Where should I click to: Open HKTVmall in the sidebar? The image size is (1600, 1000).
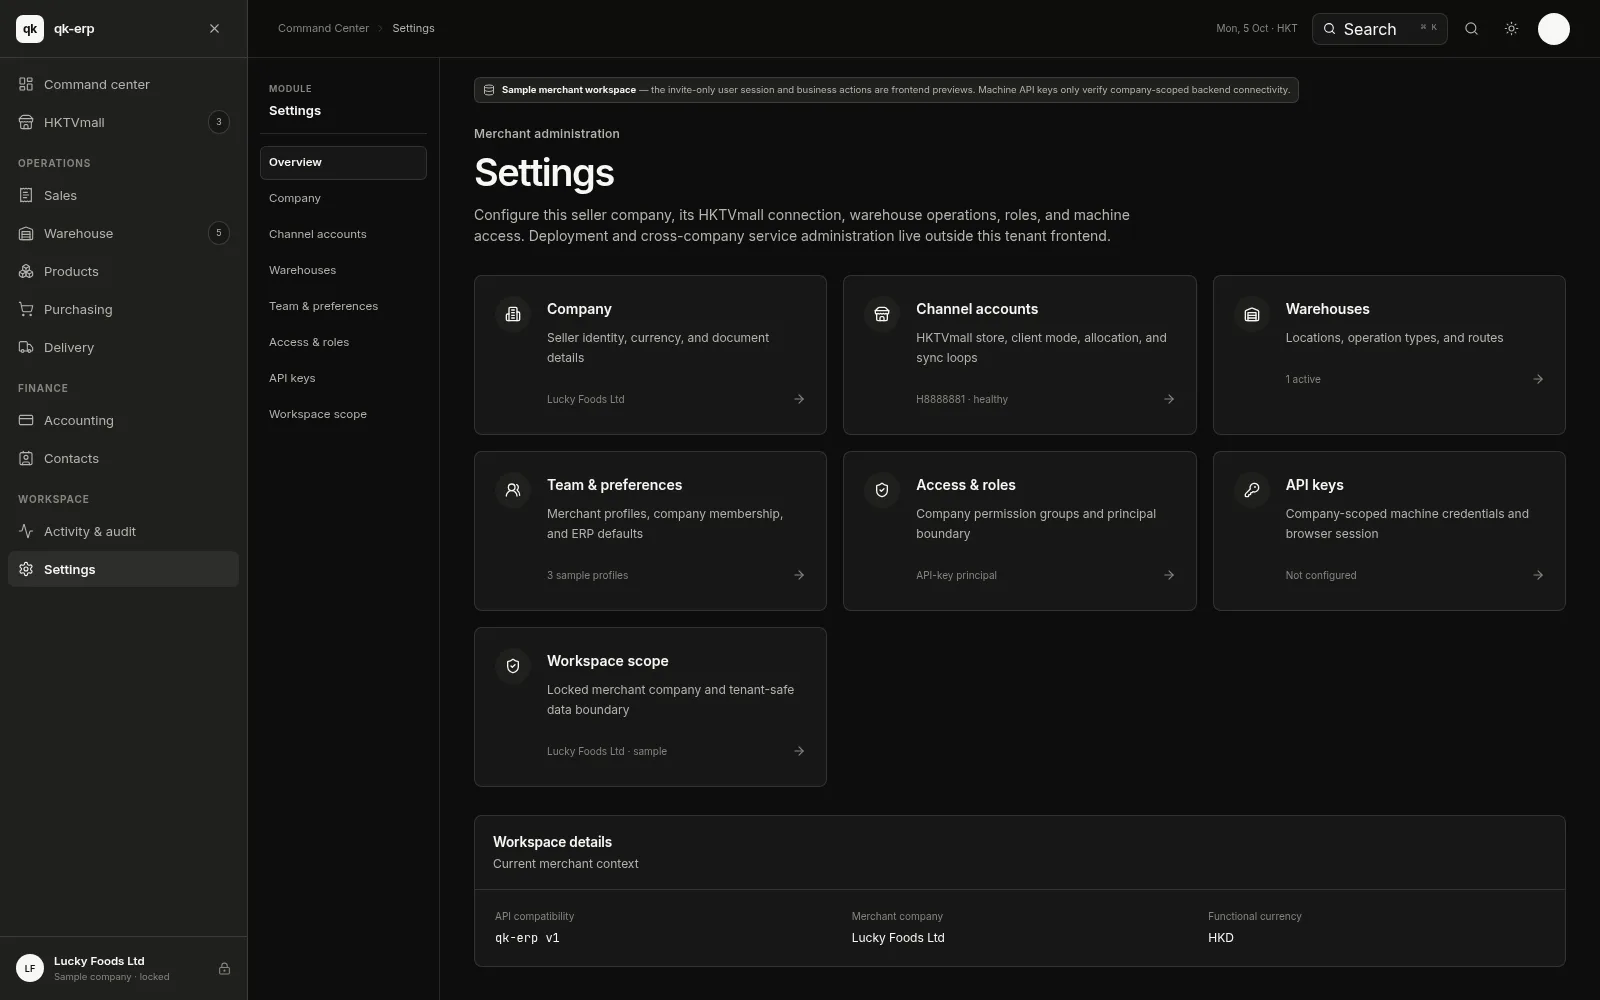[x=123, y=122]
